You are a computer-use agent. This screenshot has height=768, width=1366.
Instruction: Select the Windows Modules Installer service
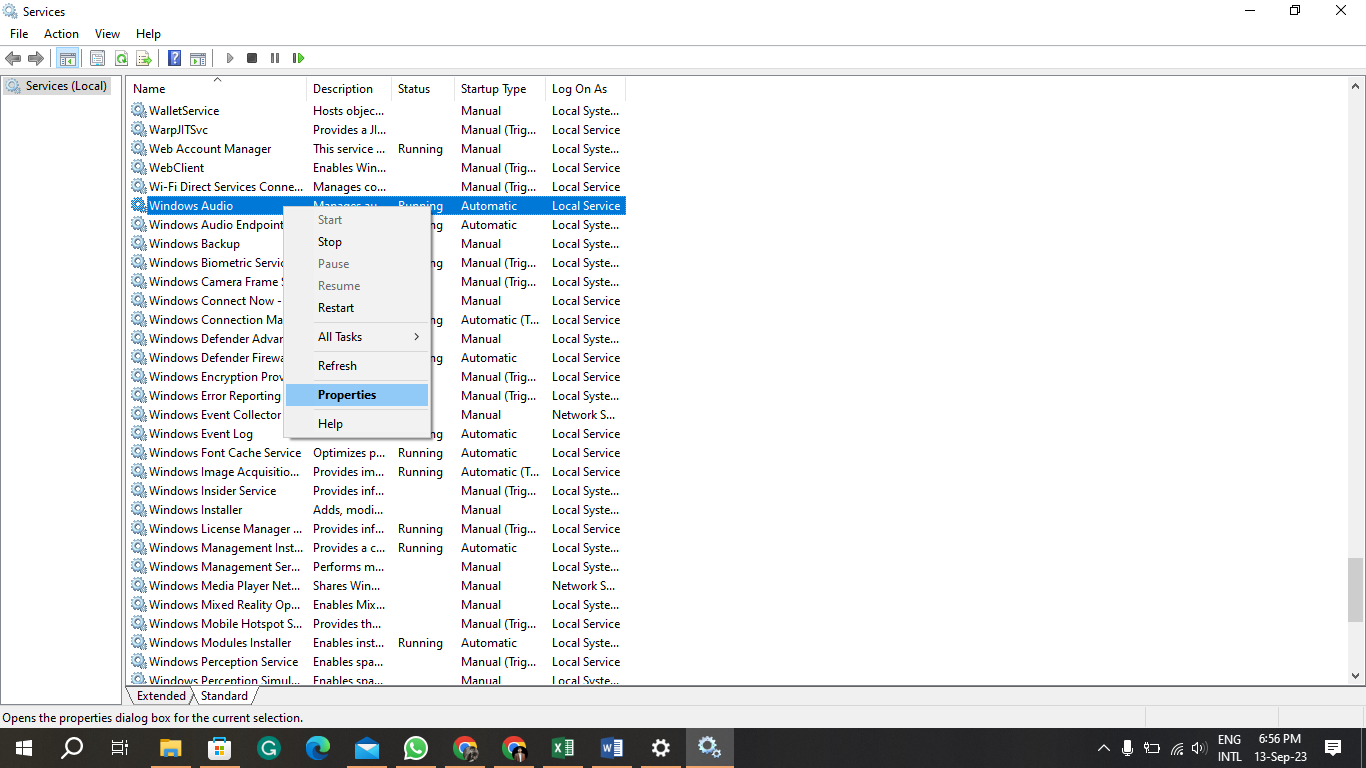pos(376,643)
